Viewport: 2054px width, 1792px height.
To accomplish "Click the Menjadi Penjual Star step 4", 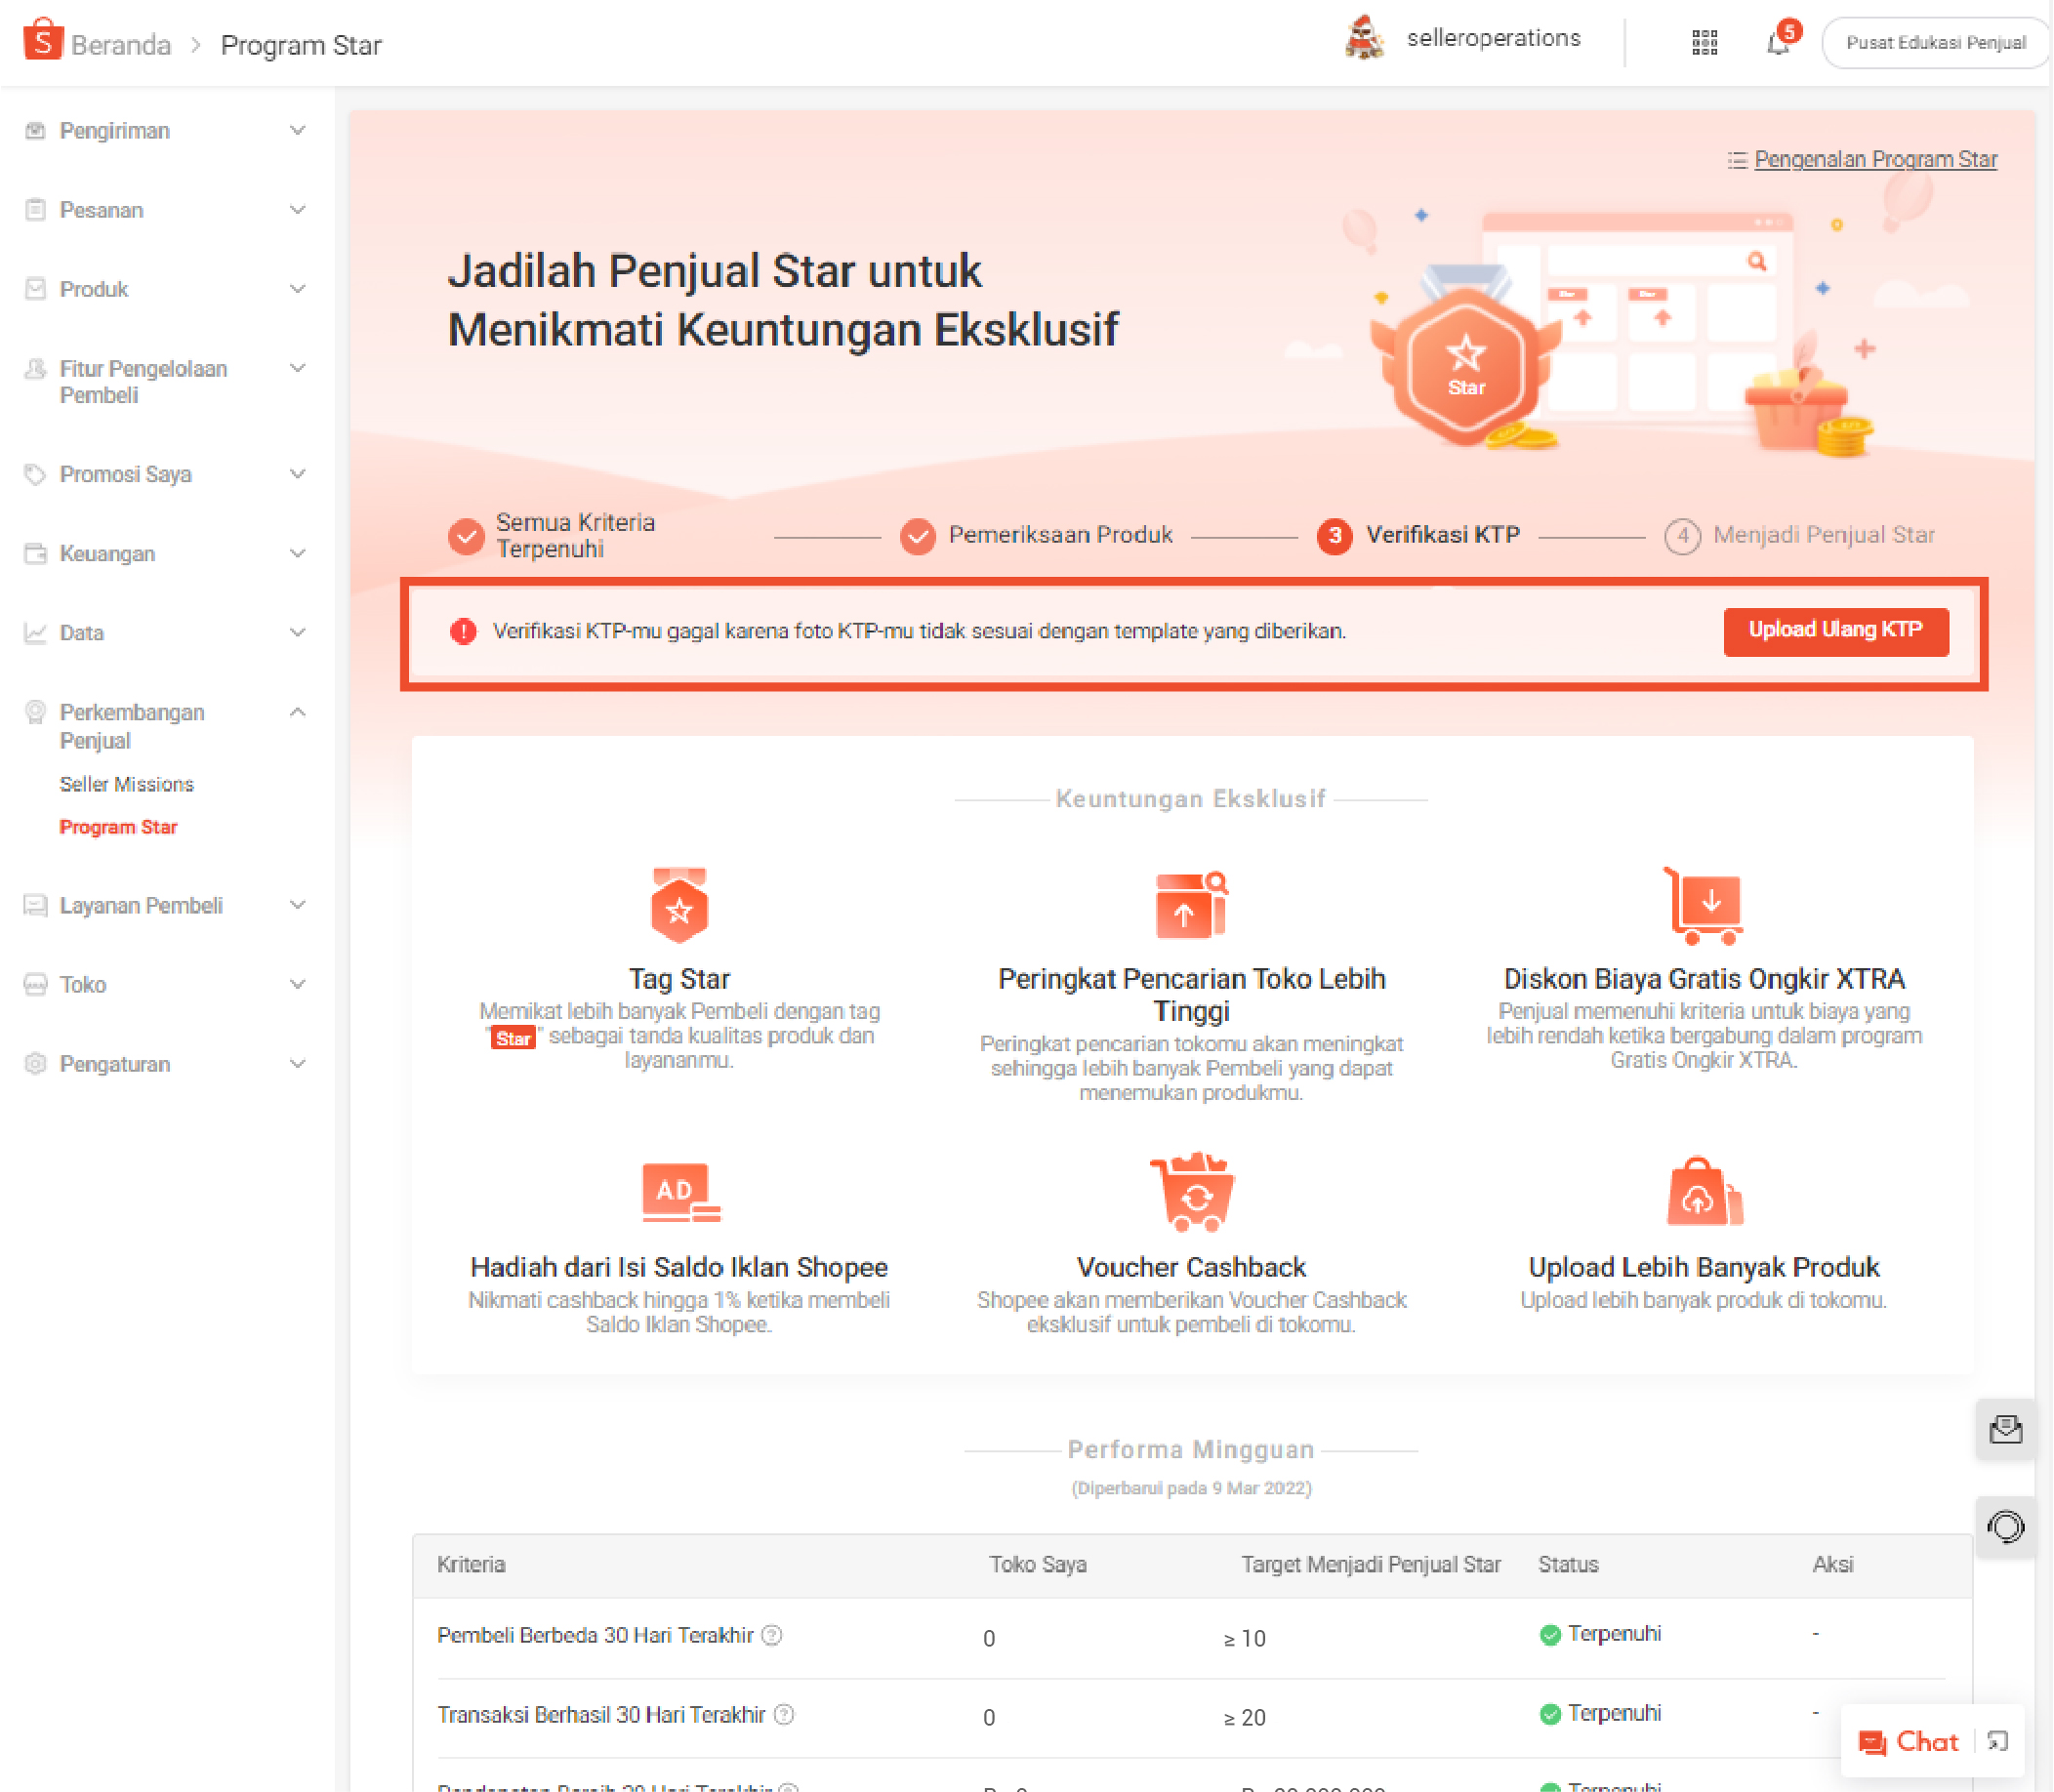I will pos(1799,536).
